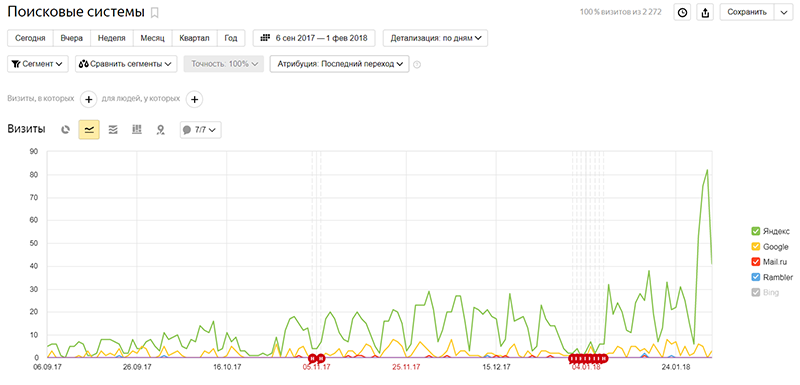Select the bar columns chart icon
Viewport: 800px width, 385px height.
137,130
